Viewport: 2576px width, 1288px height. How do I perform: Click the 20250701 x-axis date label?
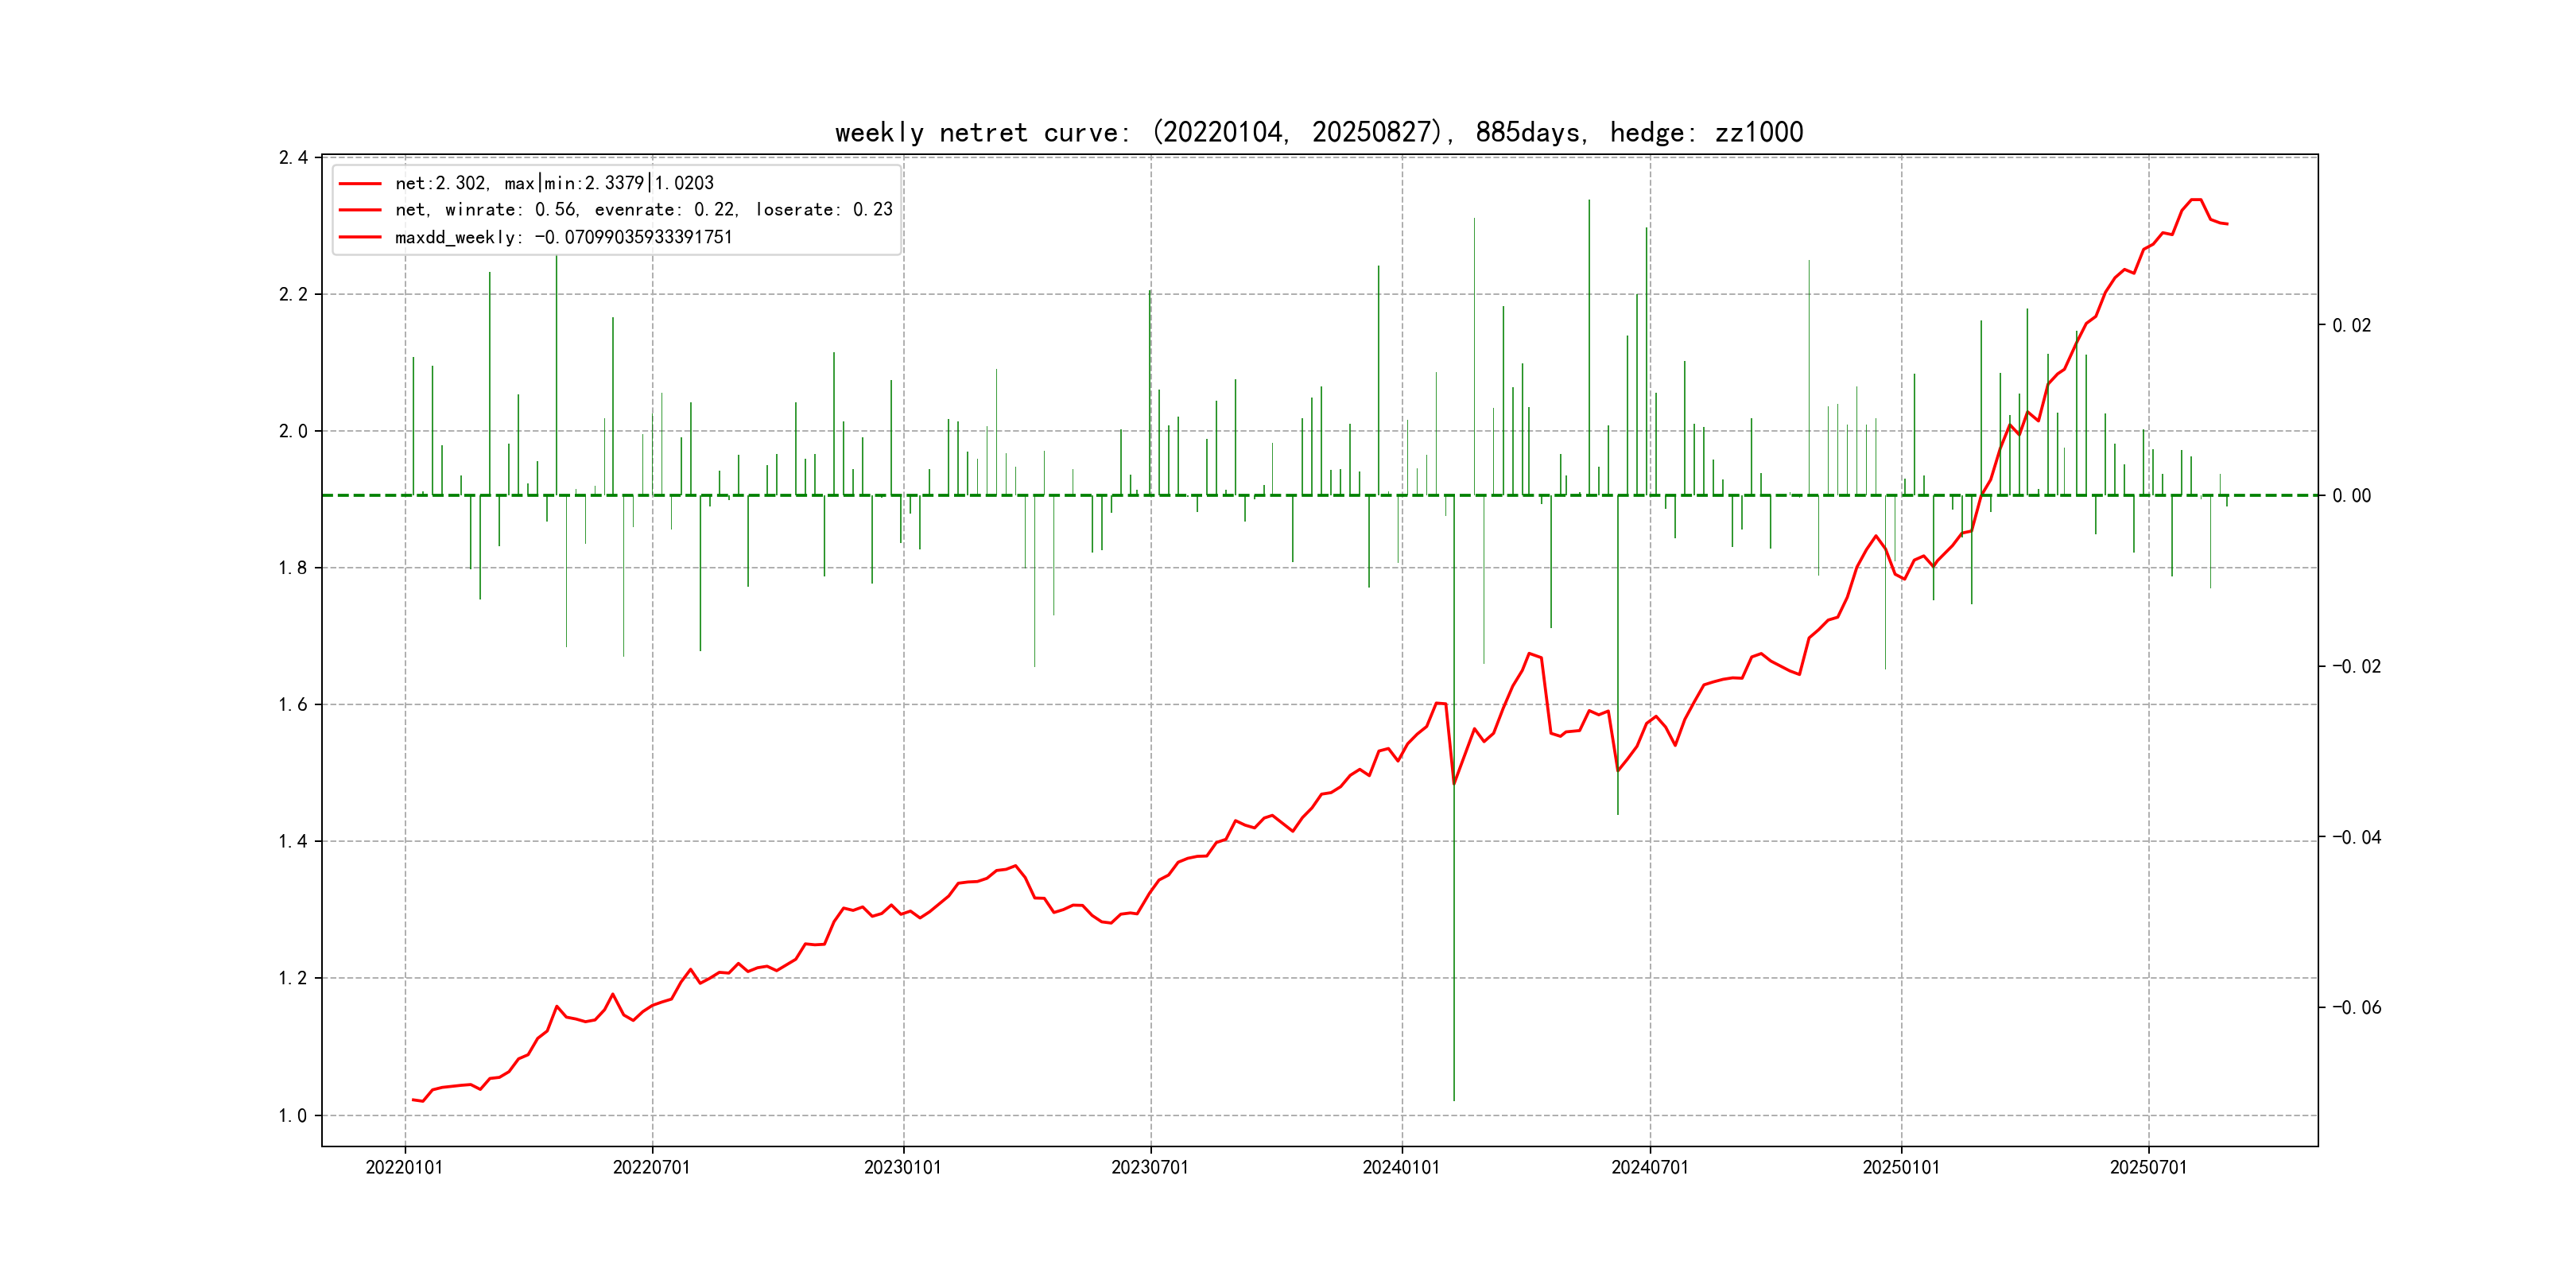pyautogui.click(x=2148, y=1167)
